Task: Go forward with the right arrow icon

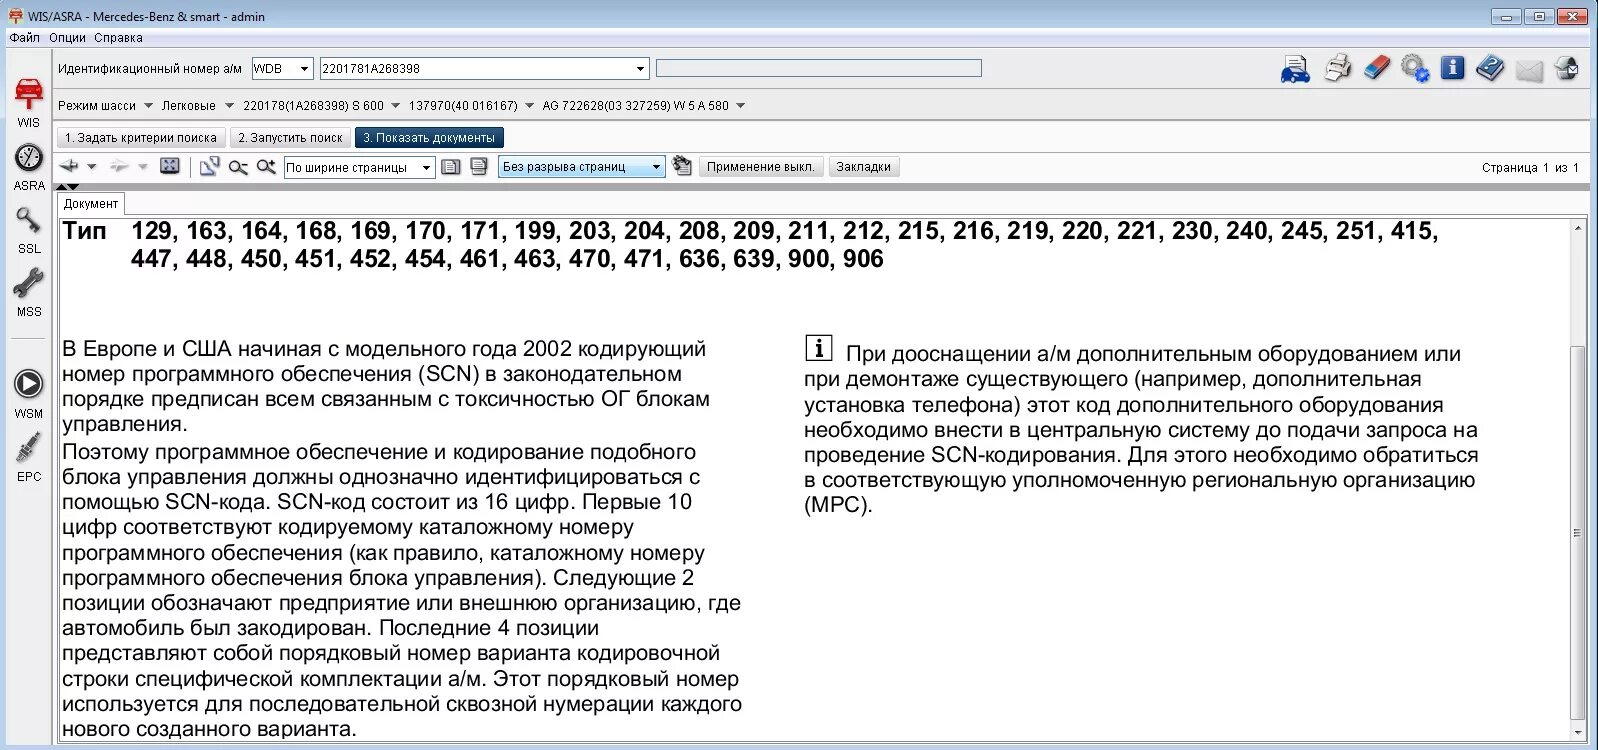Action: coord(119,166)
